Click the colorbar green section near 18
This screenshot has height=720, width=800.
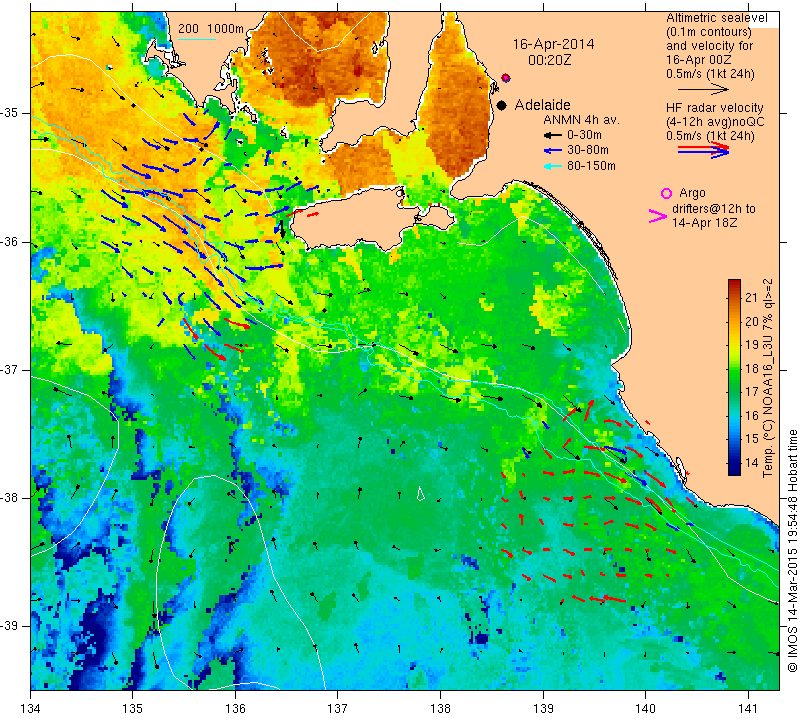tap(734, 368)
